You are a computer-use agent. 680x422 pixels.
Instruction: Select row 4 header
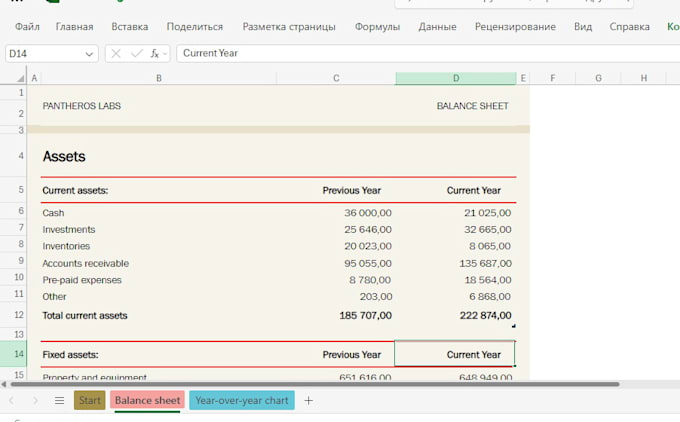point(14,155)
